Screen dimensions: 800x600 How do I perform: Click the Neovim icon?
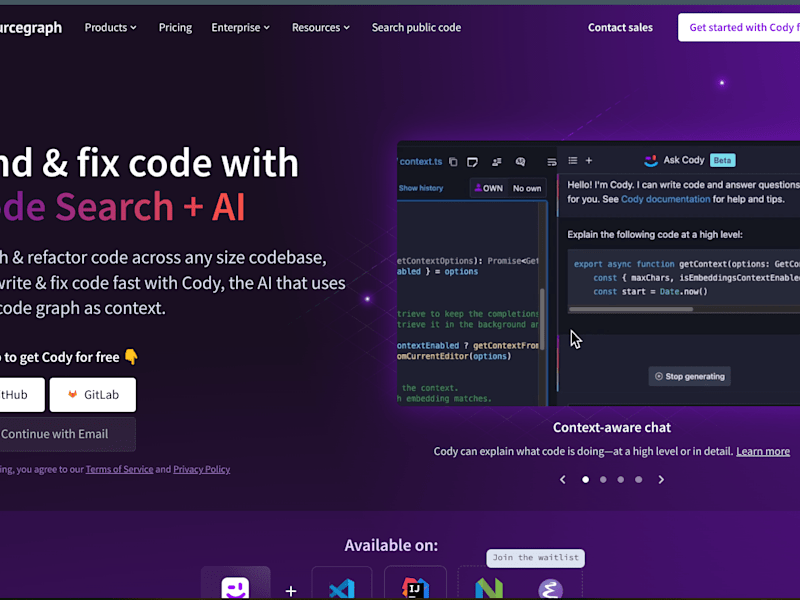point(489,588)
